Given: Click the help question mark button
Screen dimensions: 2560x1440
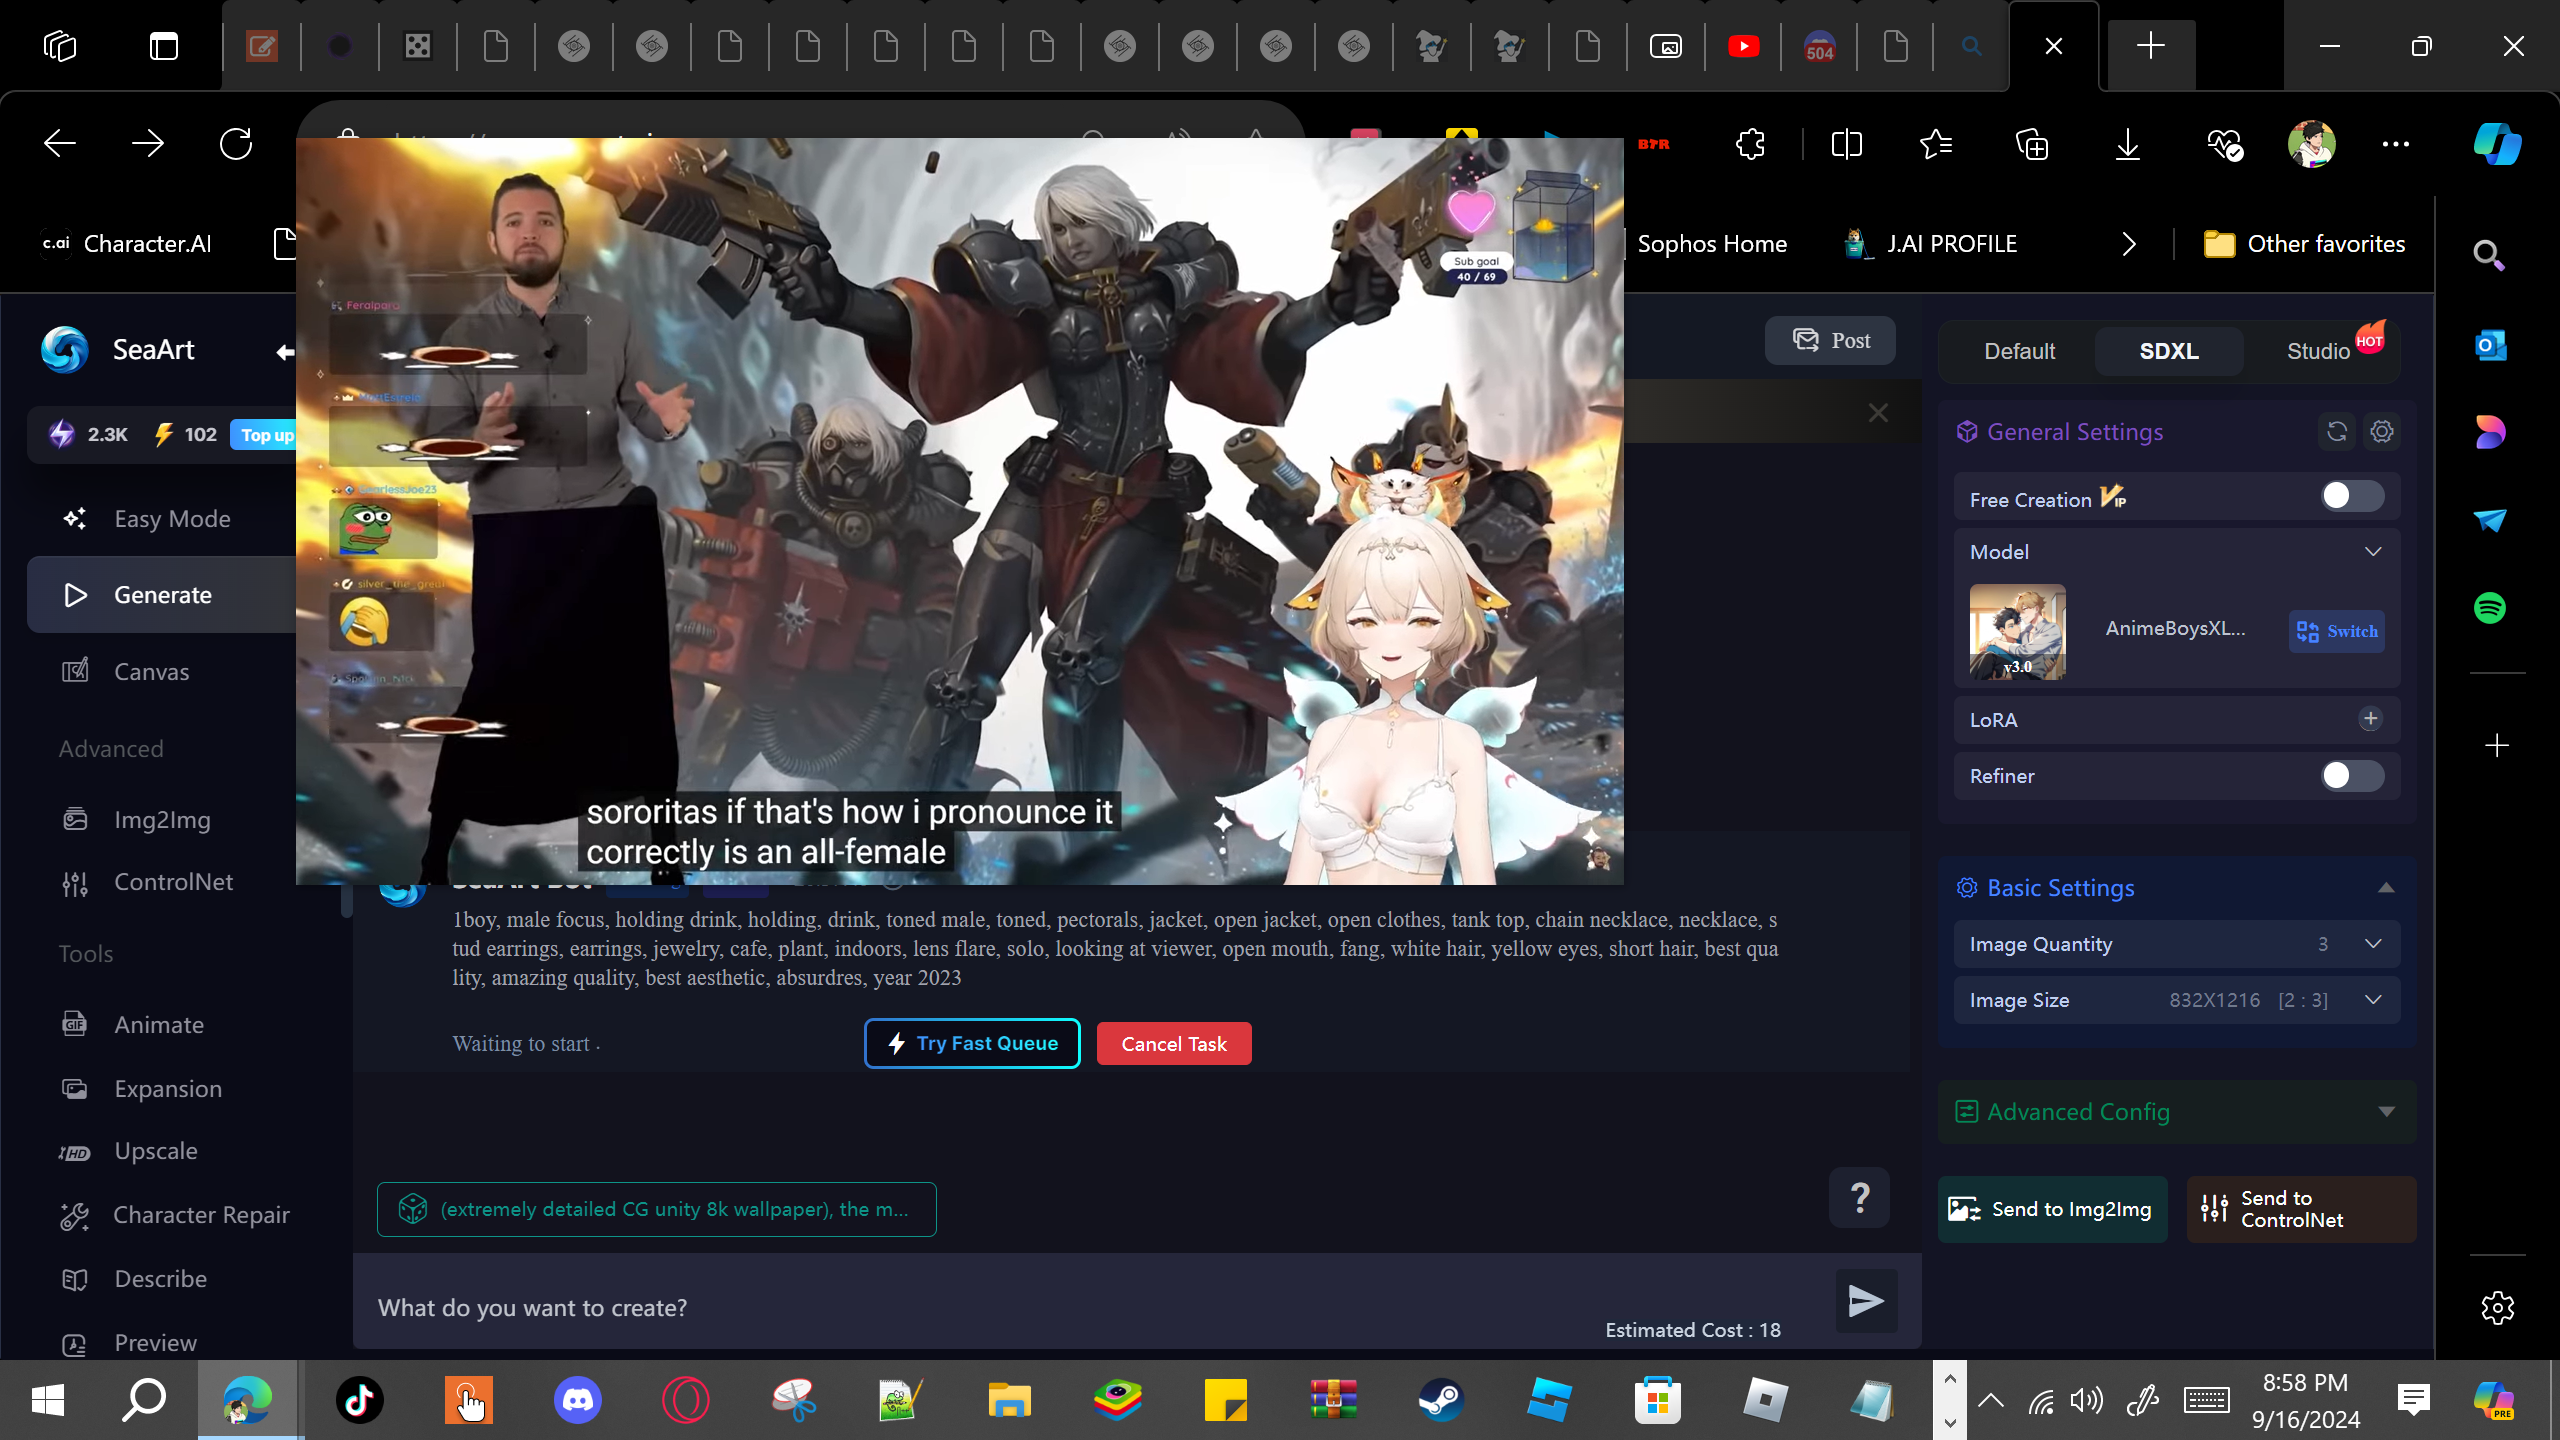Looking at the screenshot, I should click(x=1859, y=1198).
